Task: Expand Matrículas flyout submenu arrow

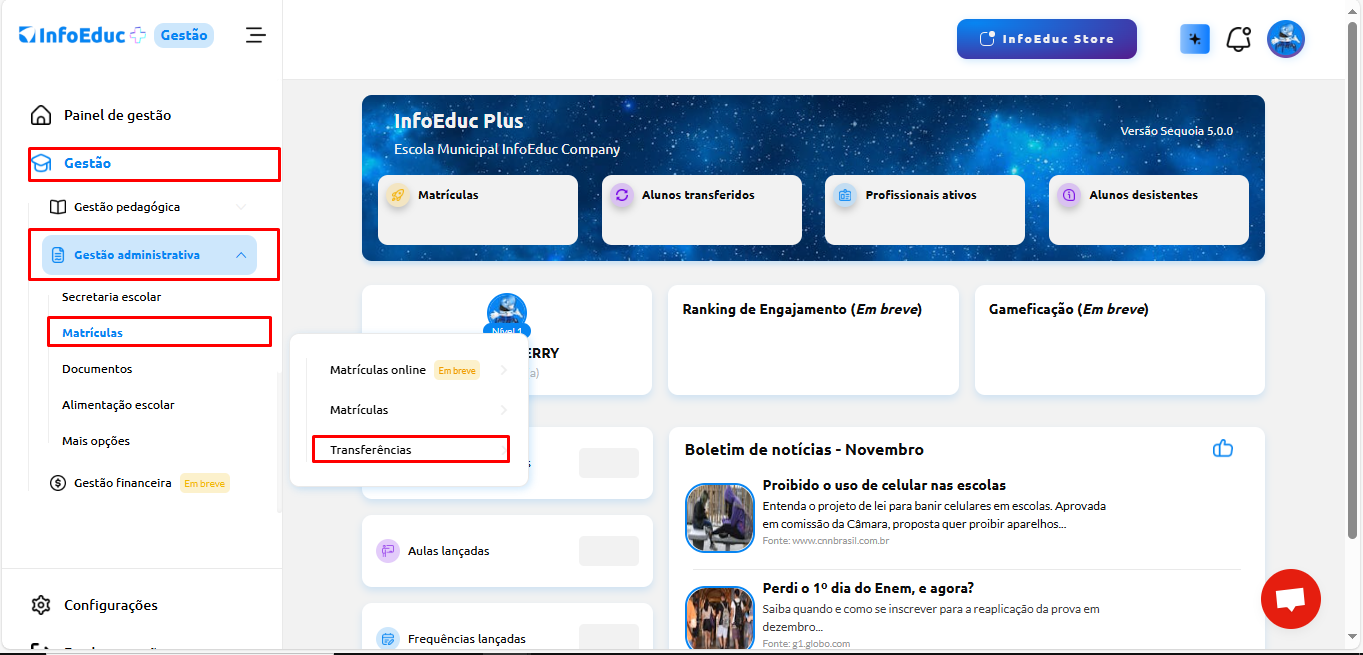Action: tap(503, 410)
